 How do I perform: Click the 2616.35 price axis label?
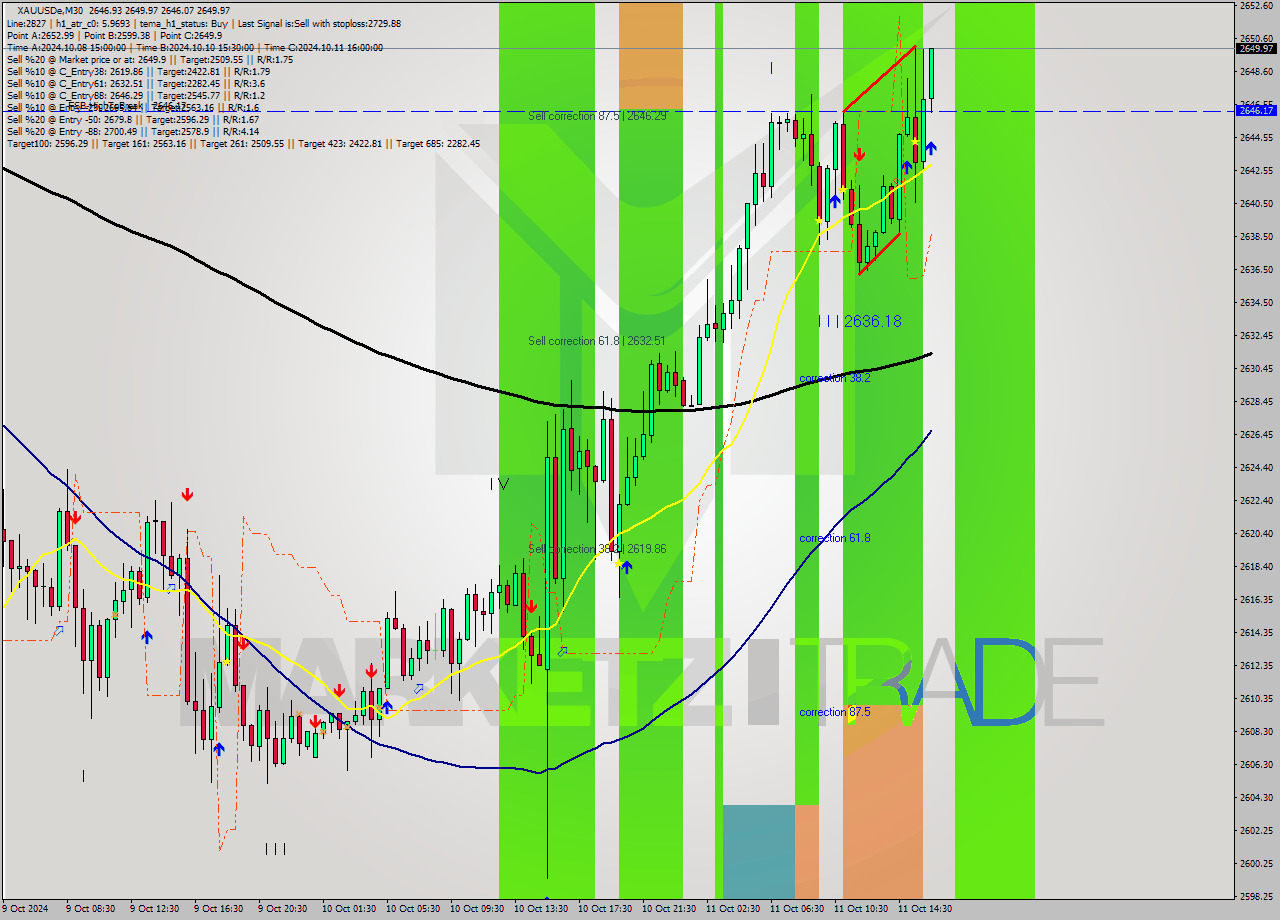pos(1256,600)
